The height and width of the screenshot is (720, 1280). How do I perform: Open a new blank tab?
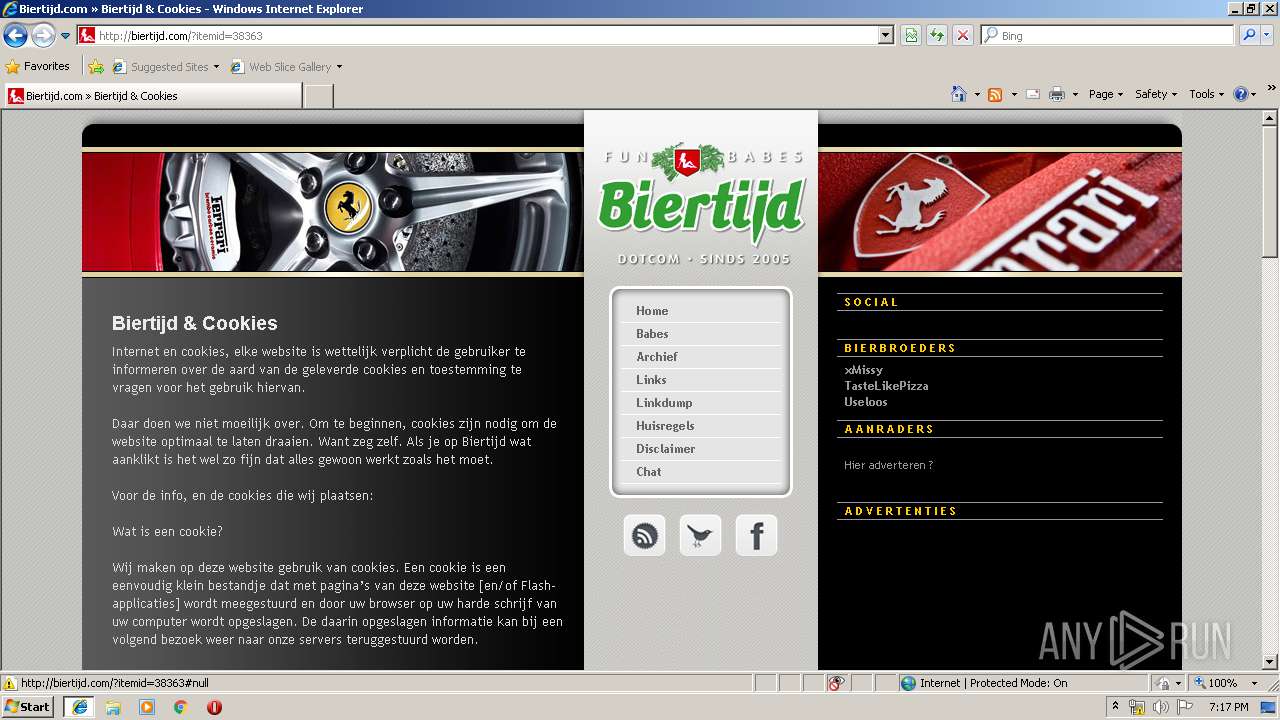pyautogui.click(x=318, y=96)
